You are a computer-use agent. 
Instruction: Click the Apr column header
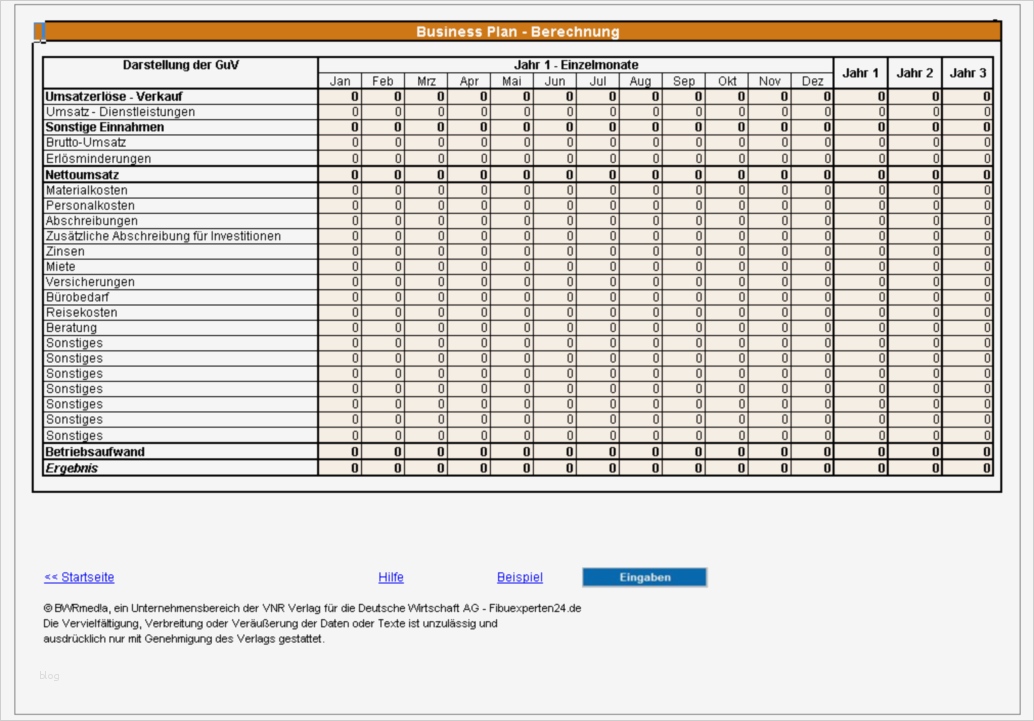point(469,80)
